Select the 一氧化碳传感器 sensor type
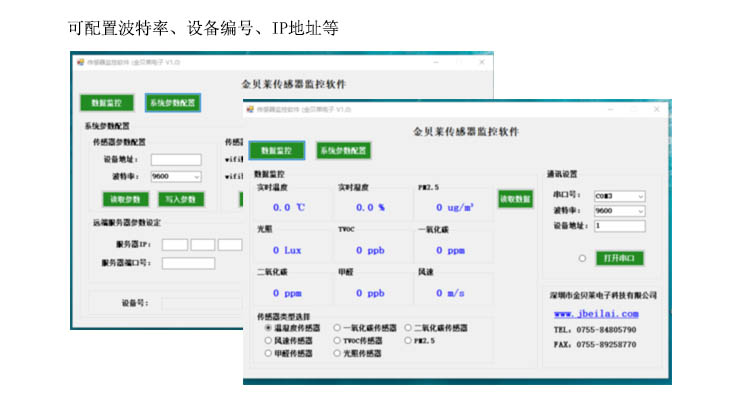The height and width of the screenshot is (414, 750). coord(335,328)
